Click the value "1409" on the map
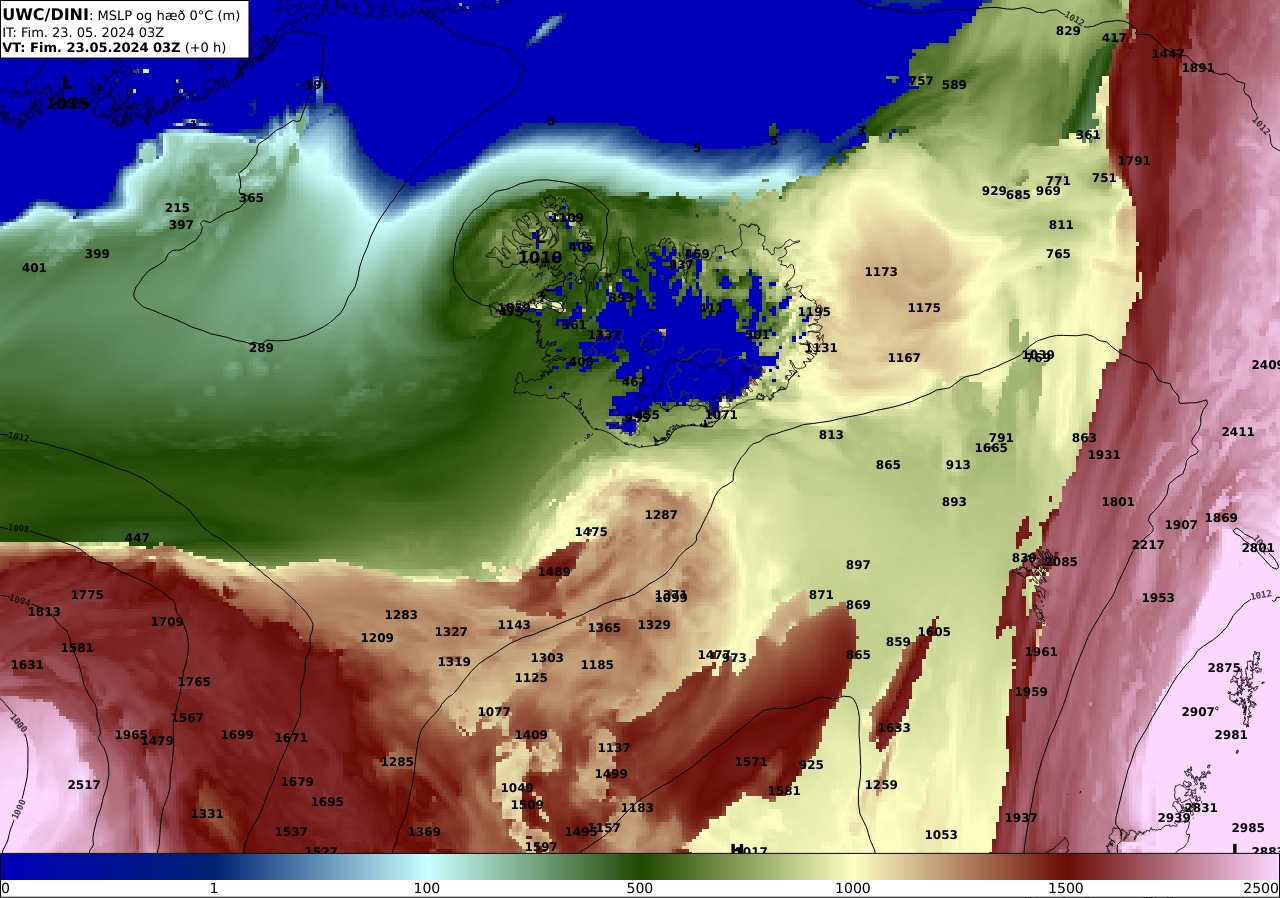The width and height of the screenshot is (1280, 898). tap(531, 735)
